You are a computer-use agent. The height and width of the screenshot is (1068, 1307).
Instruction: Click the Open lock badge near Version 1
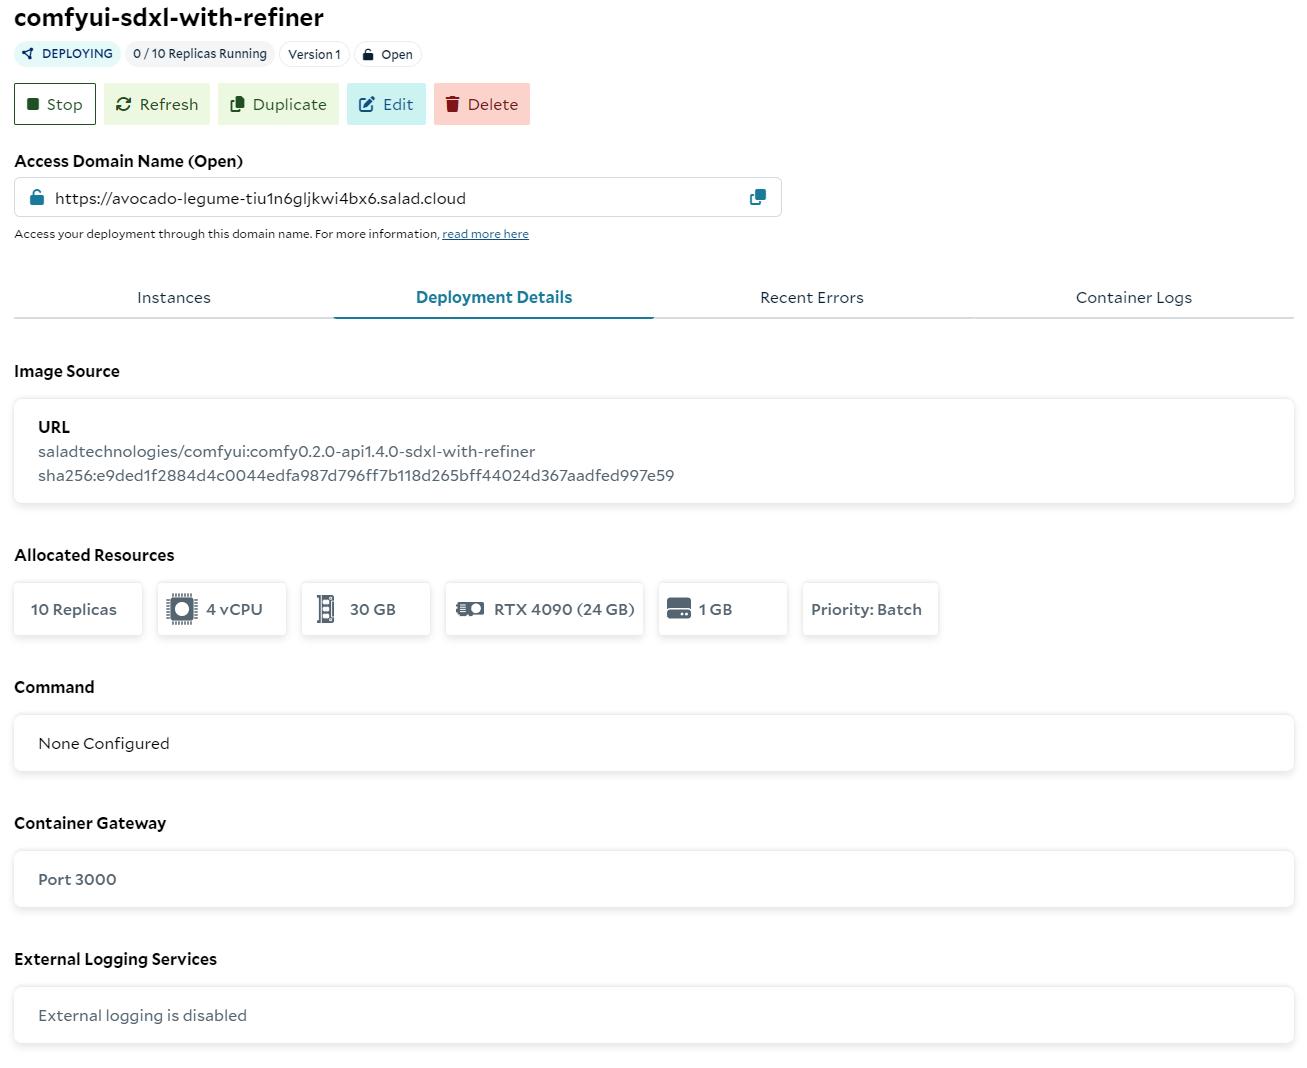pyautogui.click(x=387, y=54)
